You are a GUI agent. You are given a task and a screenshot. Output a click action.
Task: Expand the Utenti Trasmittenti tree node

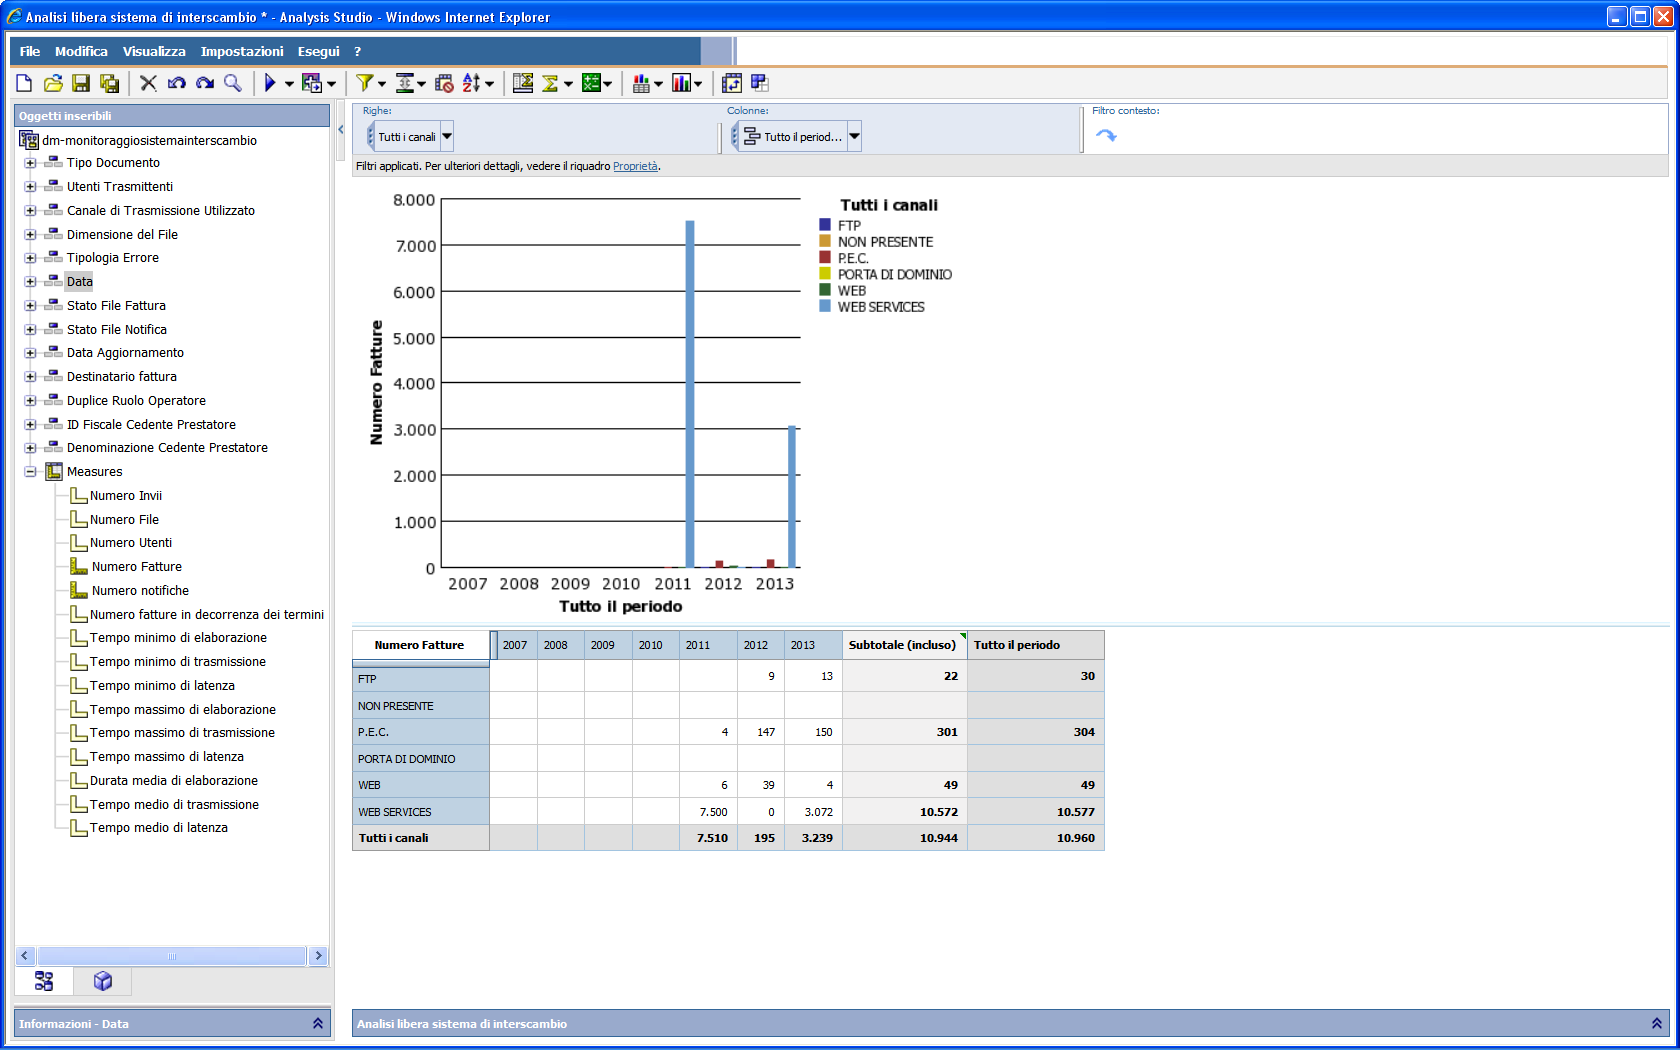coord(30,187)
